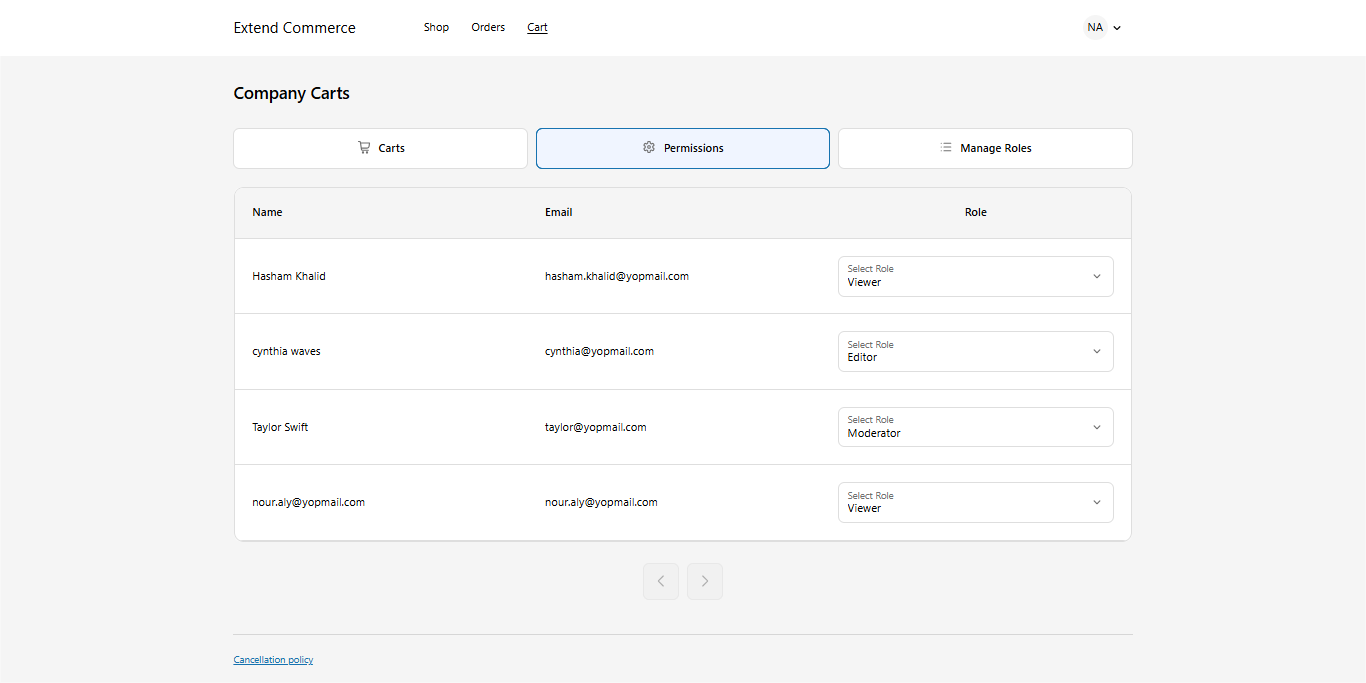Open role selector for nour.aly@yopmail.com

click(975, 502)
